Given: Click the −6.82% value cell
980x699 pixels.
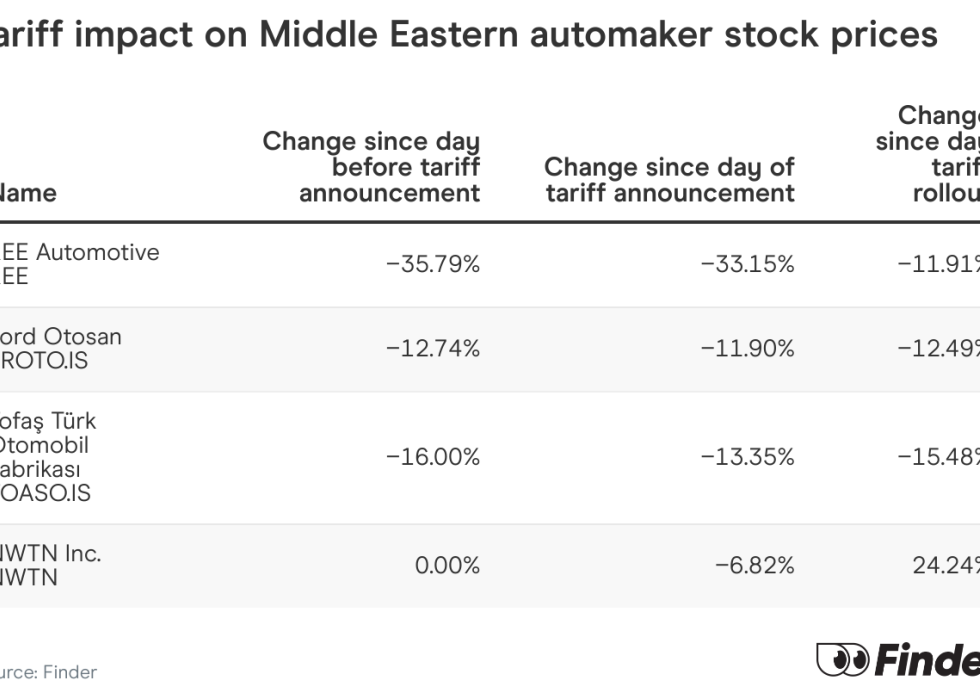Looking at the screenshot, I should click(754, 565).
